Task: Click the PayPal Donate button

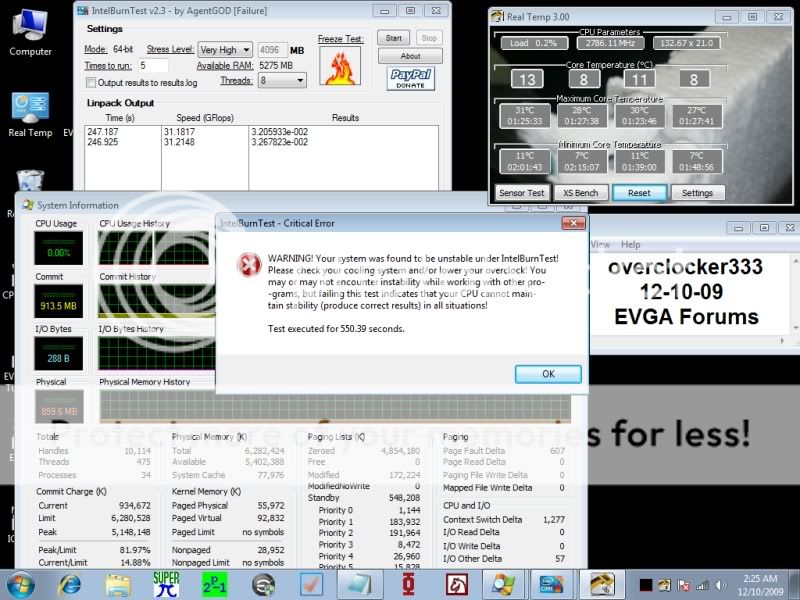Action: pyautogui.click(x=410, y=77)
